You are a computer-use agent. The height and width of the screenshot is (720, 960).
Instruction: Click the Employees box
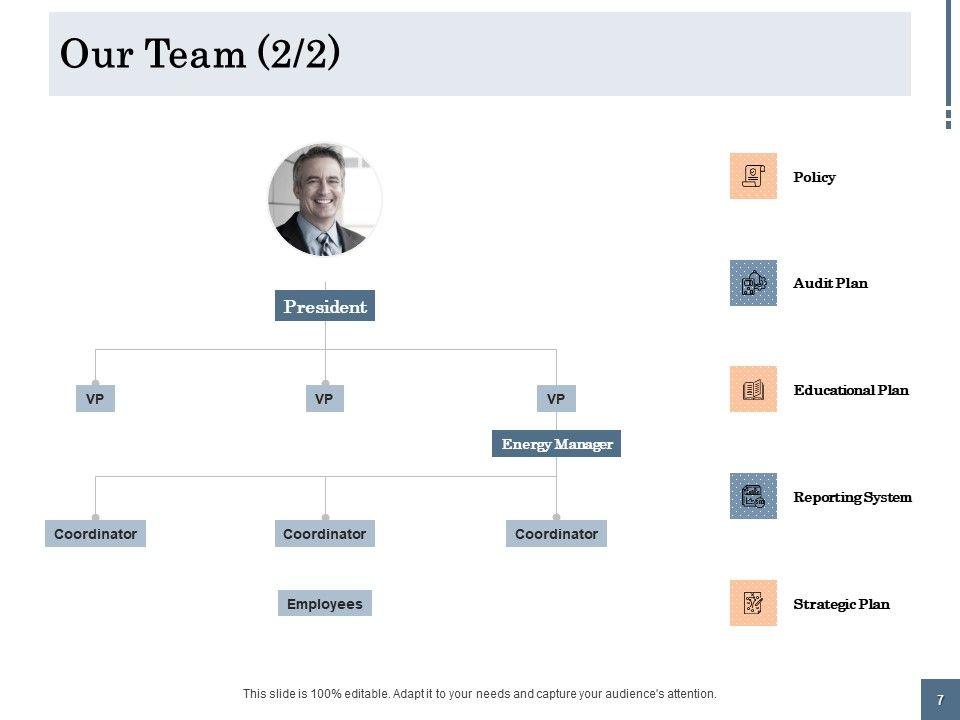(324, 603)
